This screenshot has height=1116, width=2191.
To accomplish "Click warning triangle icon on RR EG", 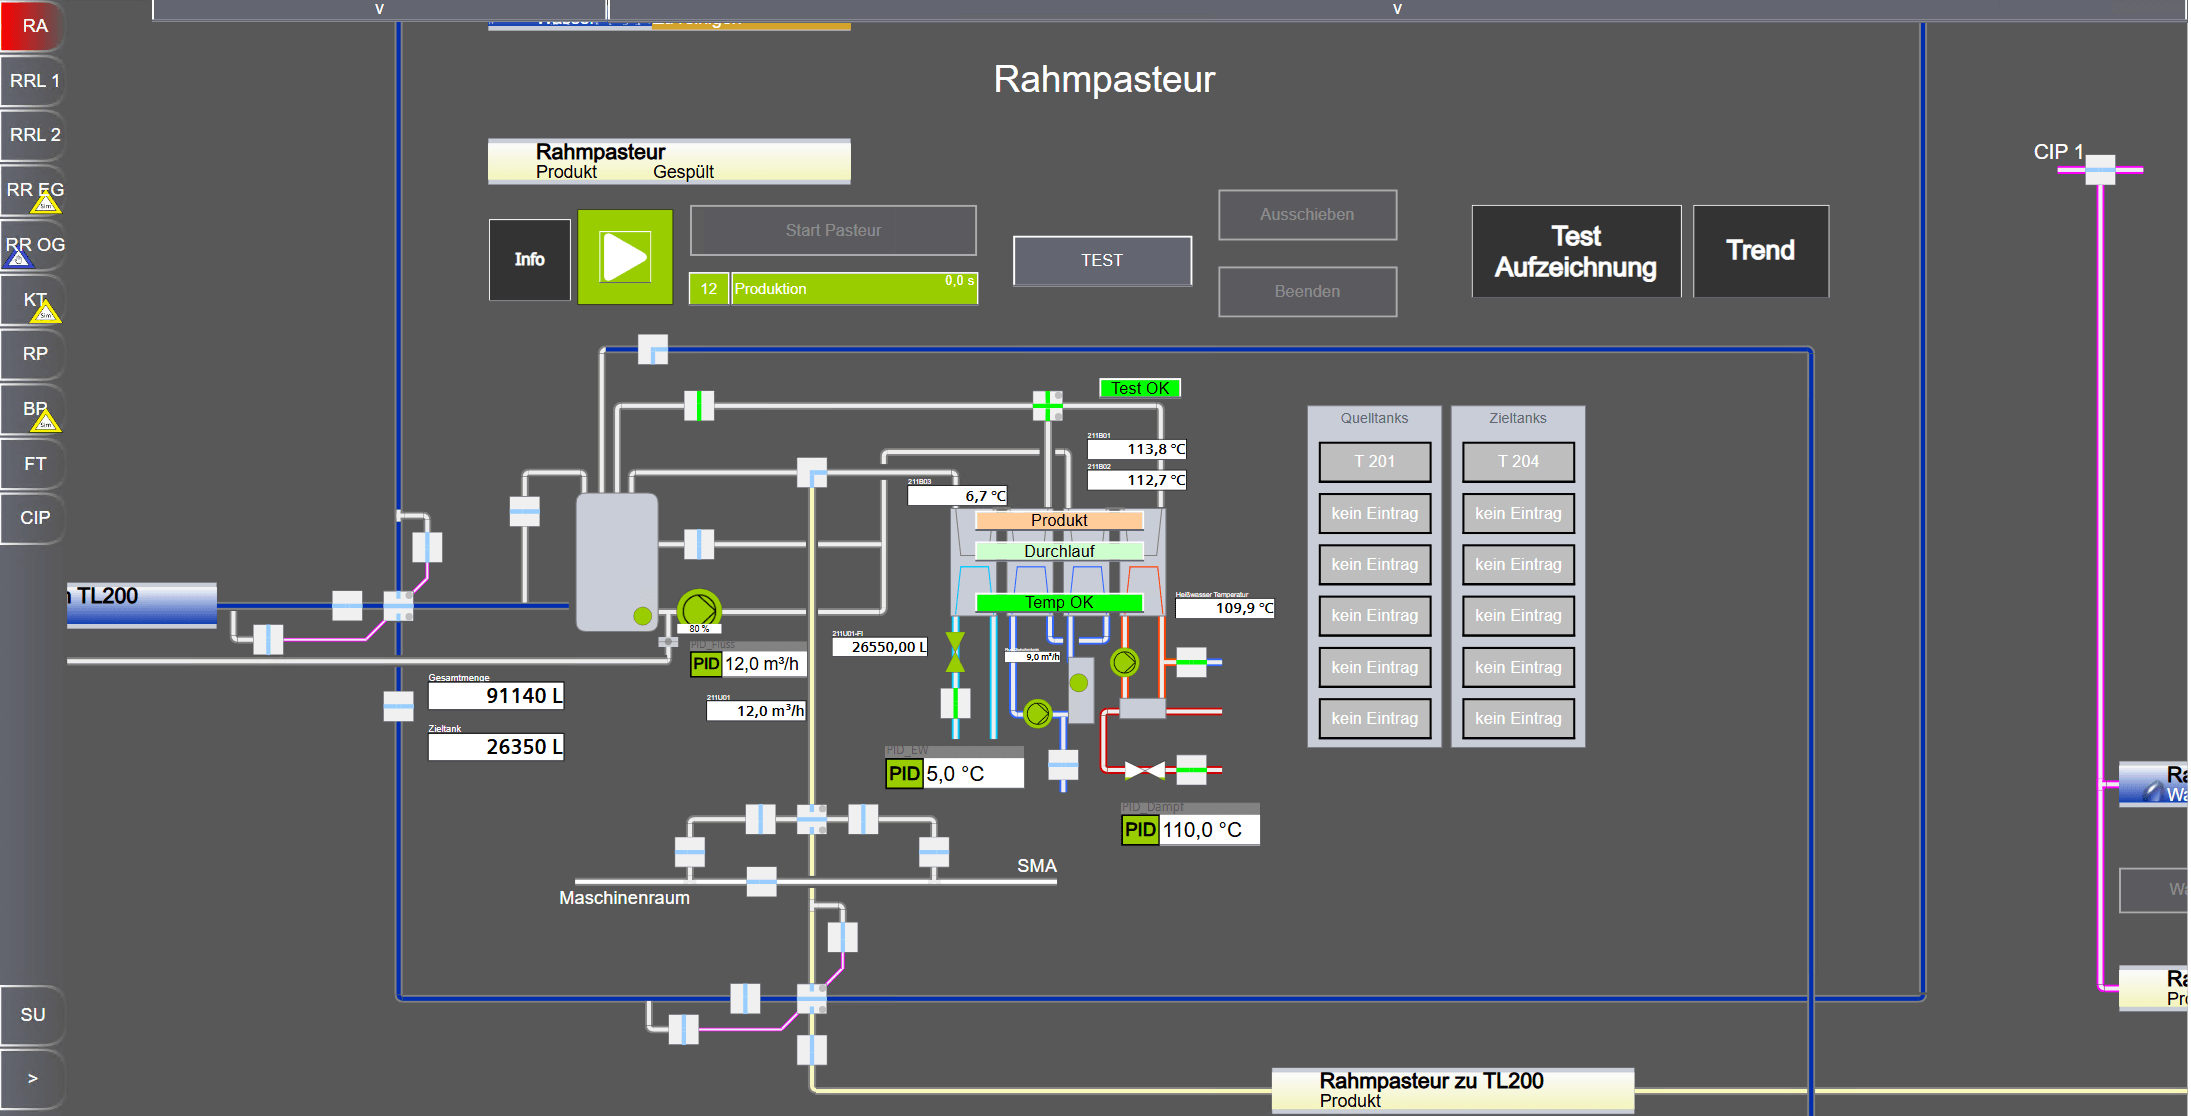I will 46,204.
